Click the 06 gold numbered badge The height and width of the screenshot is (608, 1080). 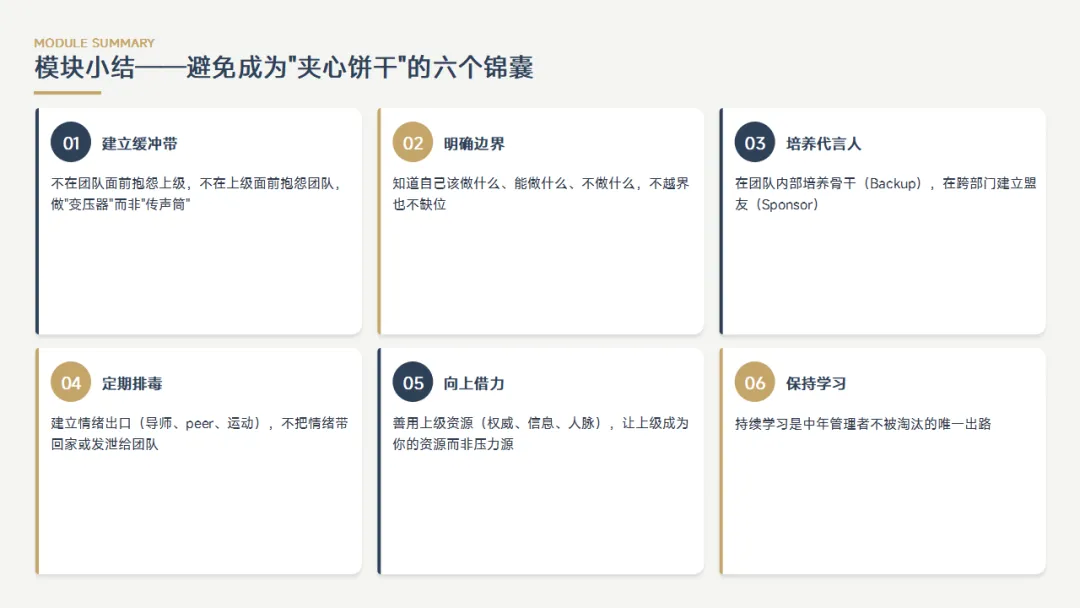pos(755,382)
